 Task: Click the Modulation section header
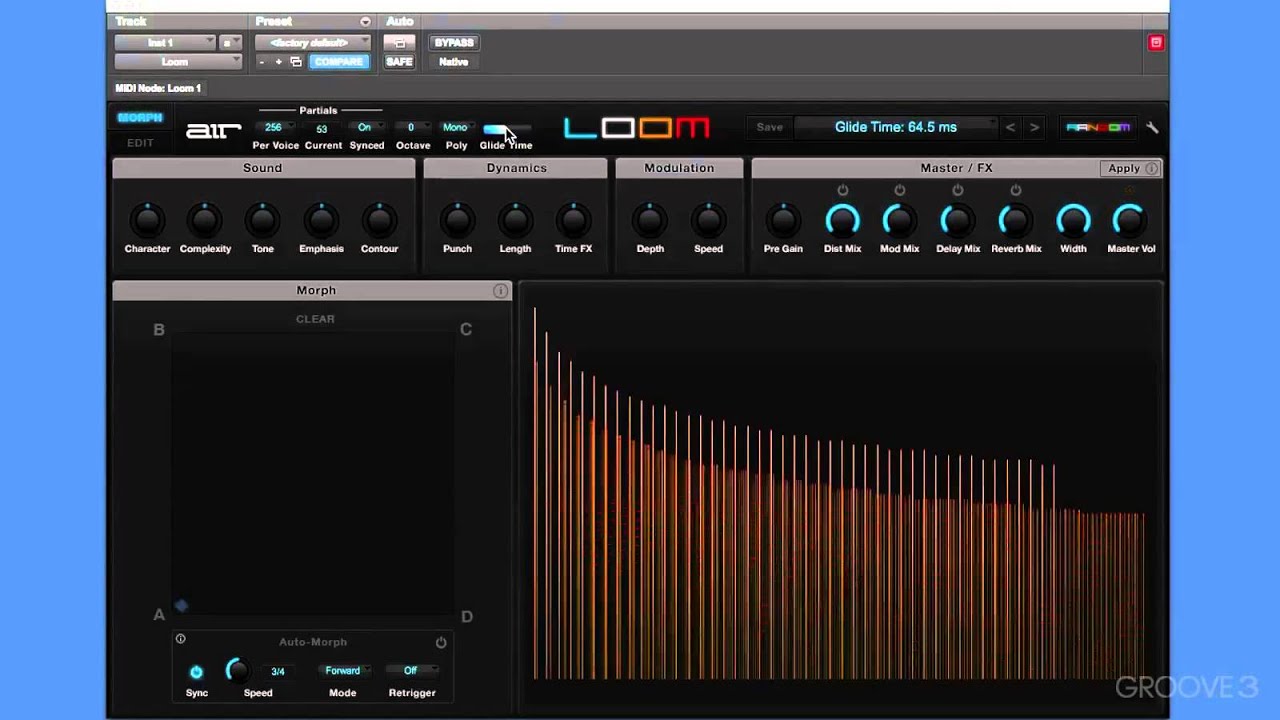[679, 168]
